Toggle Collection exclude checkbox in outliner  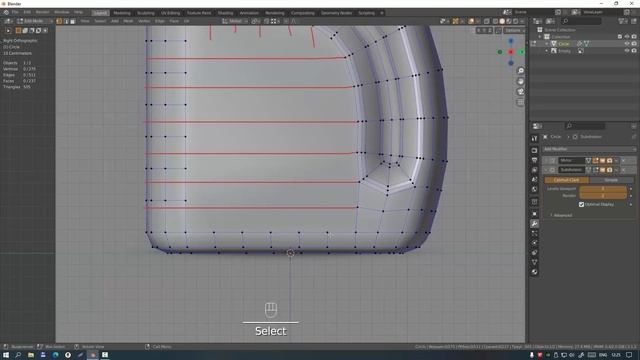(x=620, y=37)
